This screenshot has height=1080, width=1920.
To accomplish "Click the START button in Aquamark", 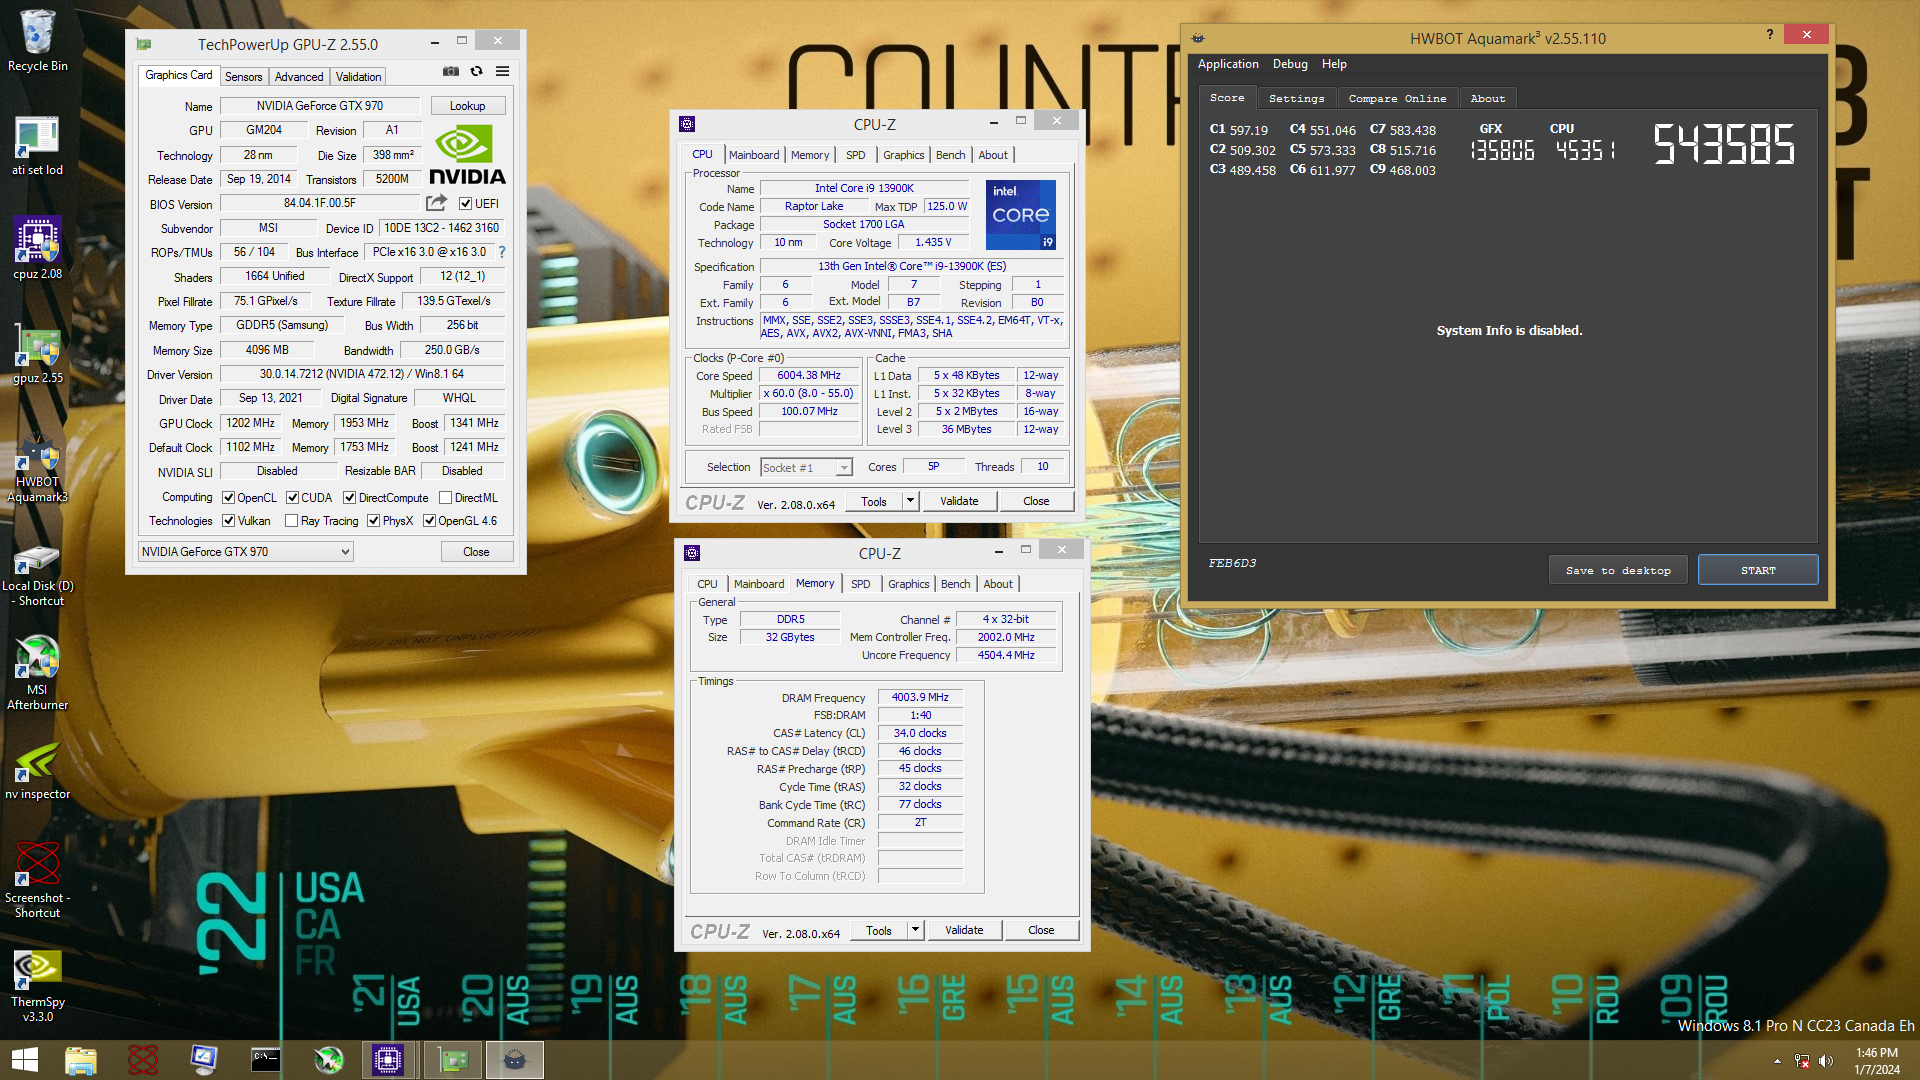I will (1758, 570).
